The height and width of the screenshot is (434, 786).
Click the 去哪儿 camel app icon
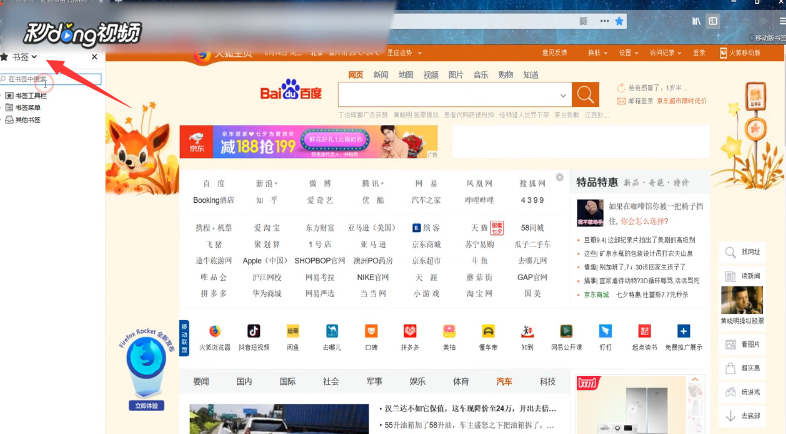(x=332, y=331)
